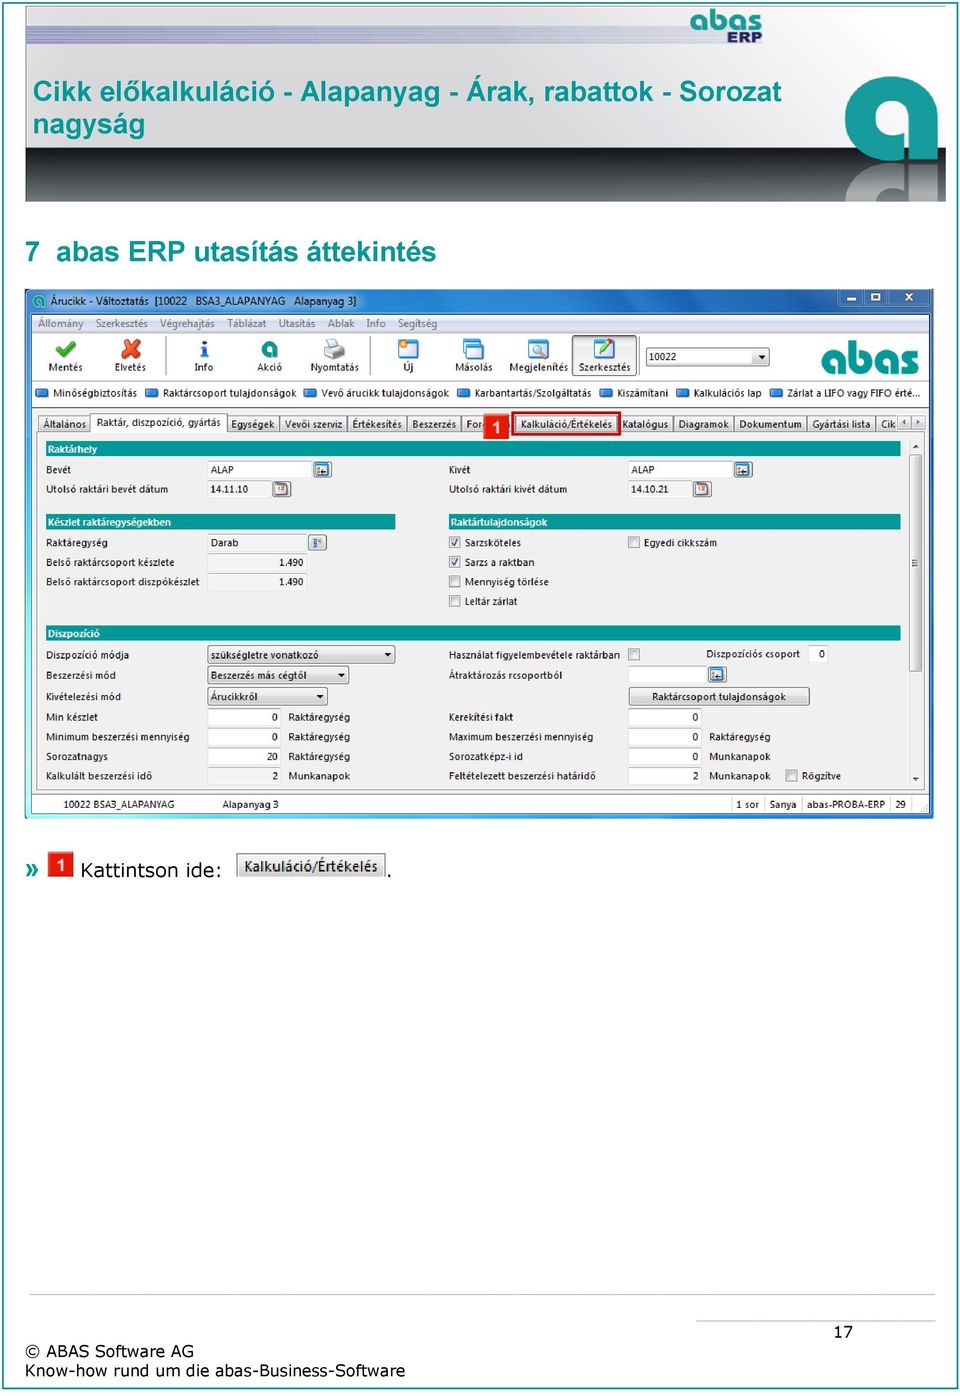This screenshot has width=960, height=1396.
Task: Switch to the Gyártási lista tab
Action: (x=841, y=424)
